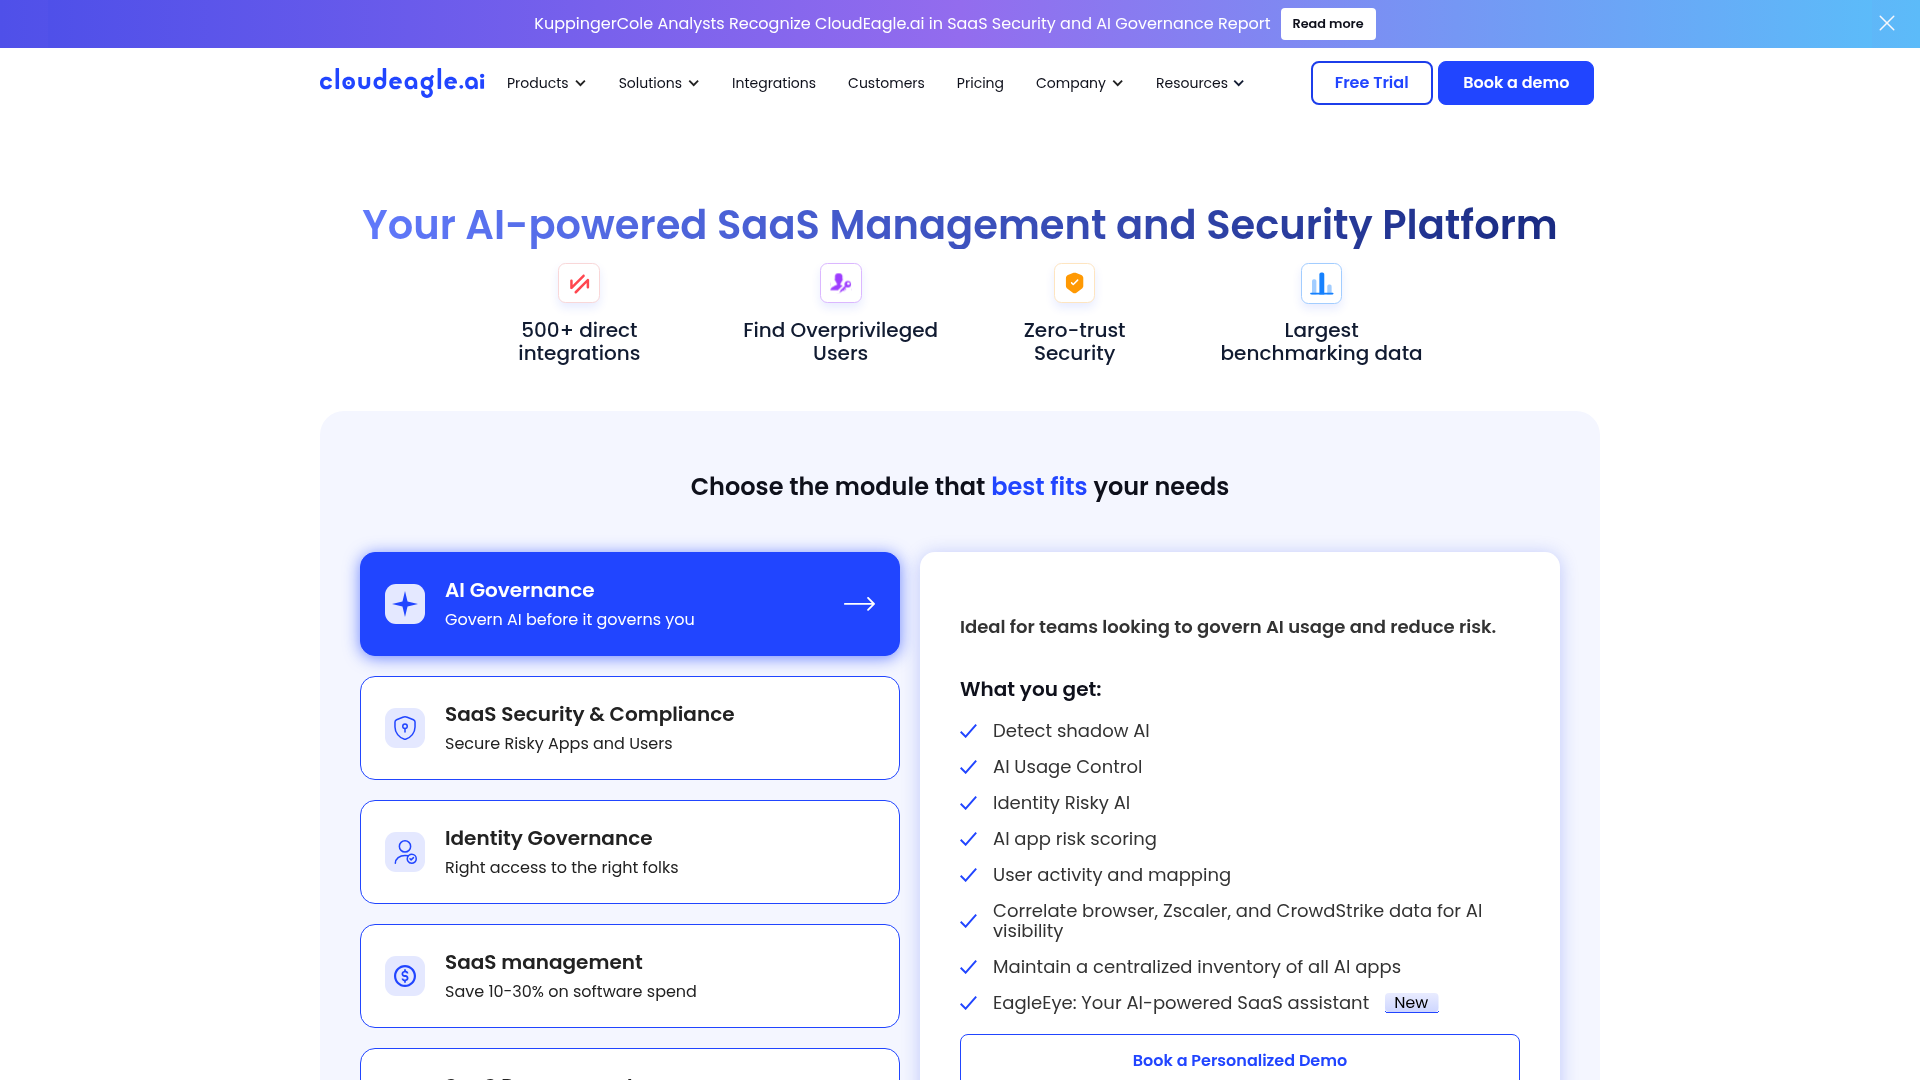Go to the Pricing page
Screen dimensions: 1920x1080
point(979,83)
